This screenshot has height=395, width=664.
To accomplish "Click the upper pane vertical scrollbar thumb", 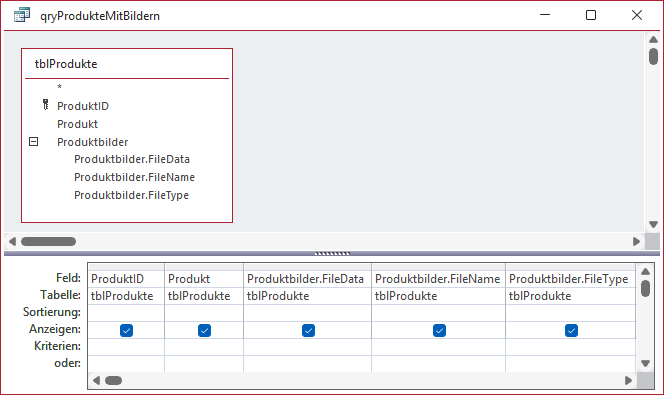I will click(x=653, y=56).
